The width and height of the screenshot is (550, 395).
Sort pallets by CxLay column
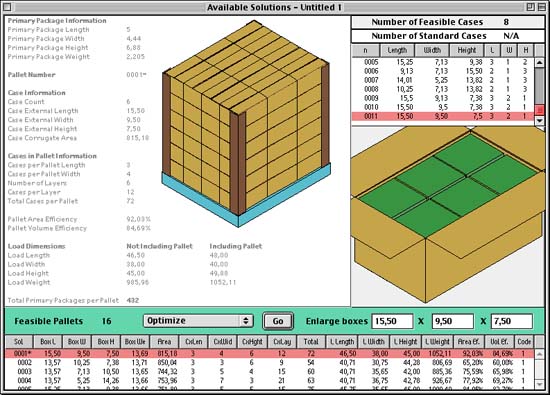[x=282, y=341]
